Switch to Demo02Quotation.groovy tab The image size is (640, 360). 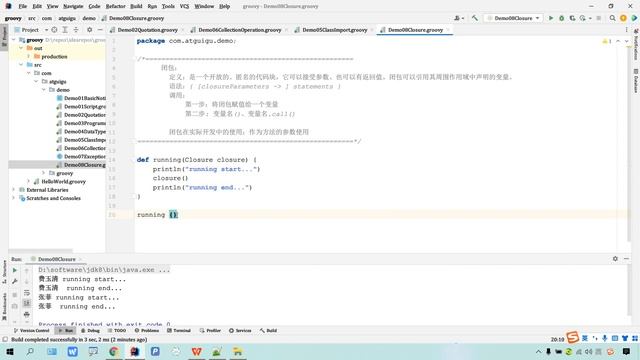click(147, 30)
